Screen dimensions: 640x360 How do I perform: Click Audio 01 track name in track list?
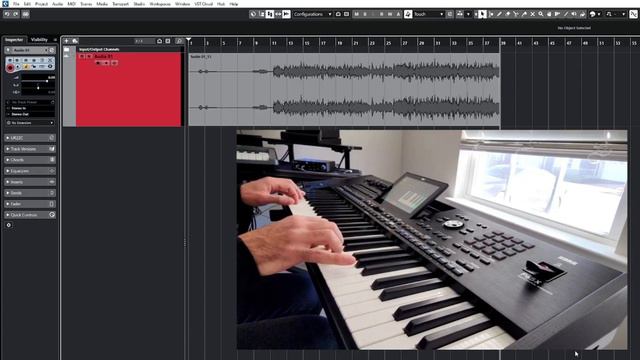(104, 56)
